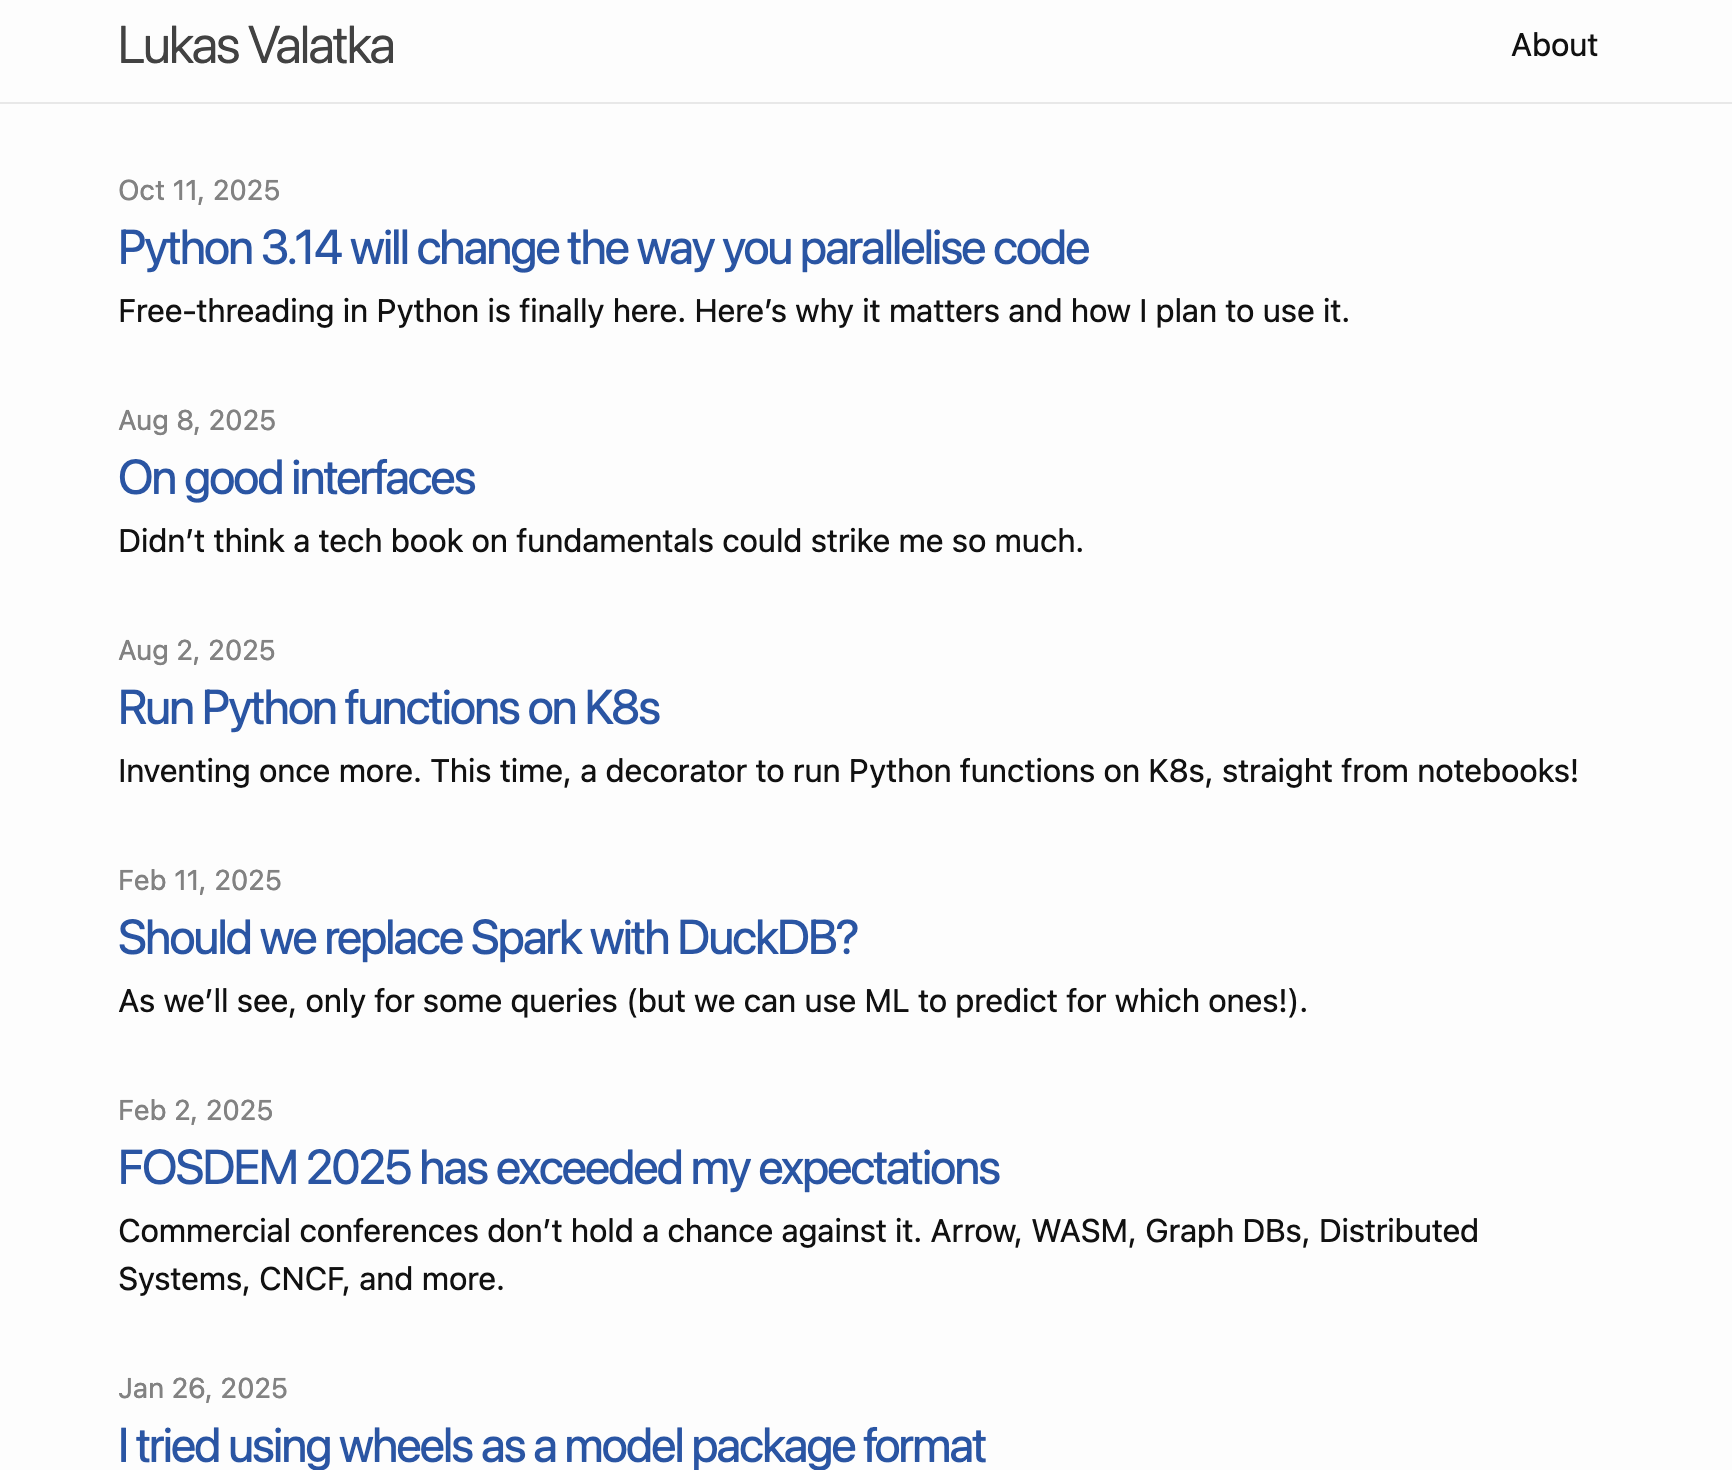Viewport: 1732px width, 1470px height.
Task: Click the 'Didn't think a tech book' summary
Action: coord(600,541)
